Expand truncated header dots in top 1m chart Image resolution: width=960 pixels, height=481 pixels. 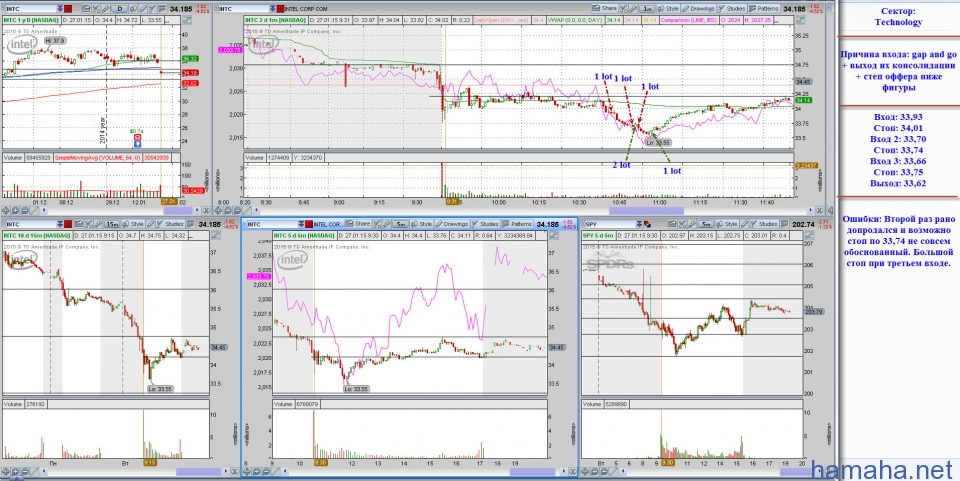click(x=775, y=21)
